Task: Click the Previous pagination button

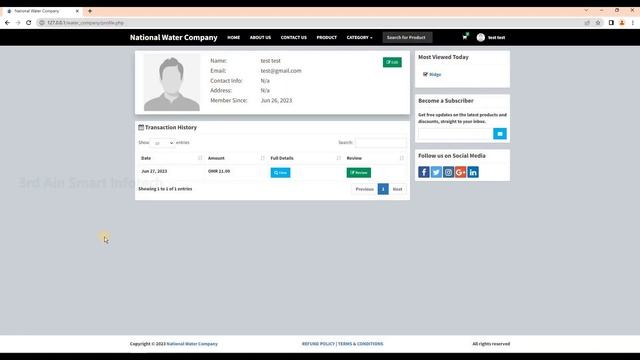Action: point(364,189)
